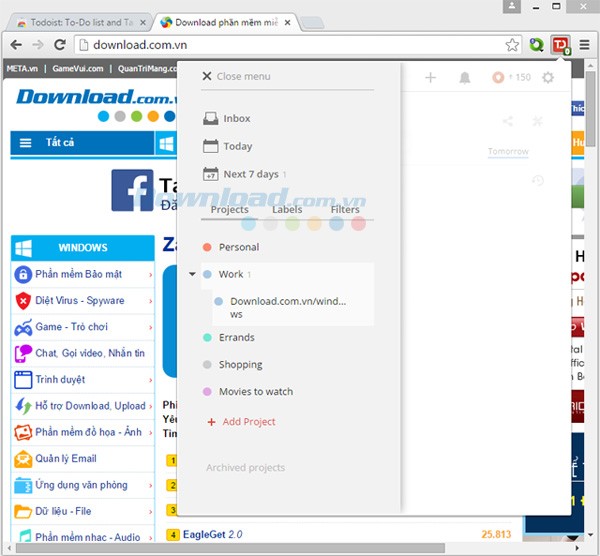Open the Inbox view

(236, 119)
